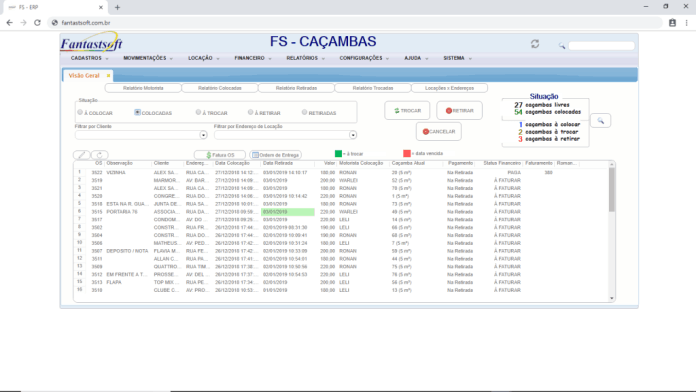696x392 pixels.
Task: Click the Ordem de Entrega button
Action: tap(275, 155)
